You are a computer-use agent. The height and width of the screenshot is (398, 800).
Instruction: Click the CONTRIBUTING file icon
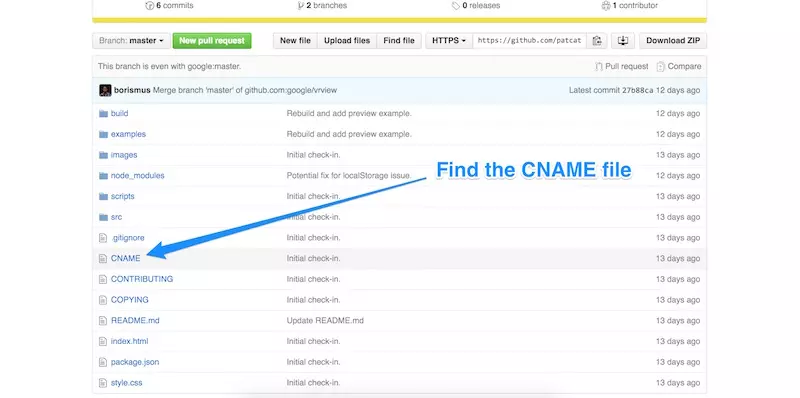103,279
